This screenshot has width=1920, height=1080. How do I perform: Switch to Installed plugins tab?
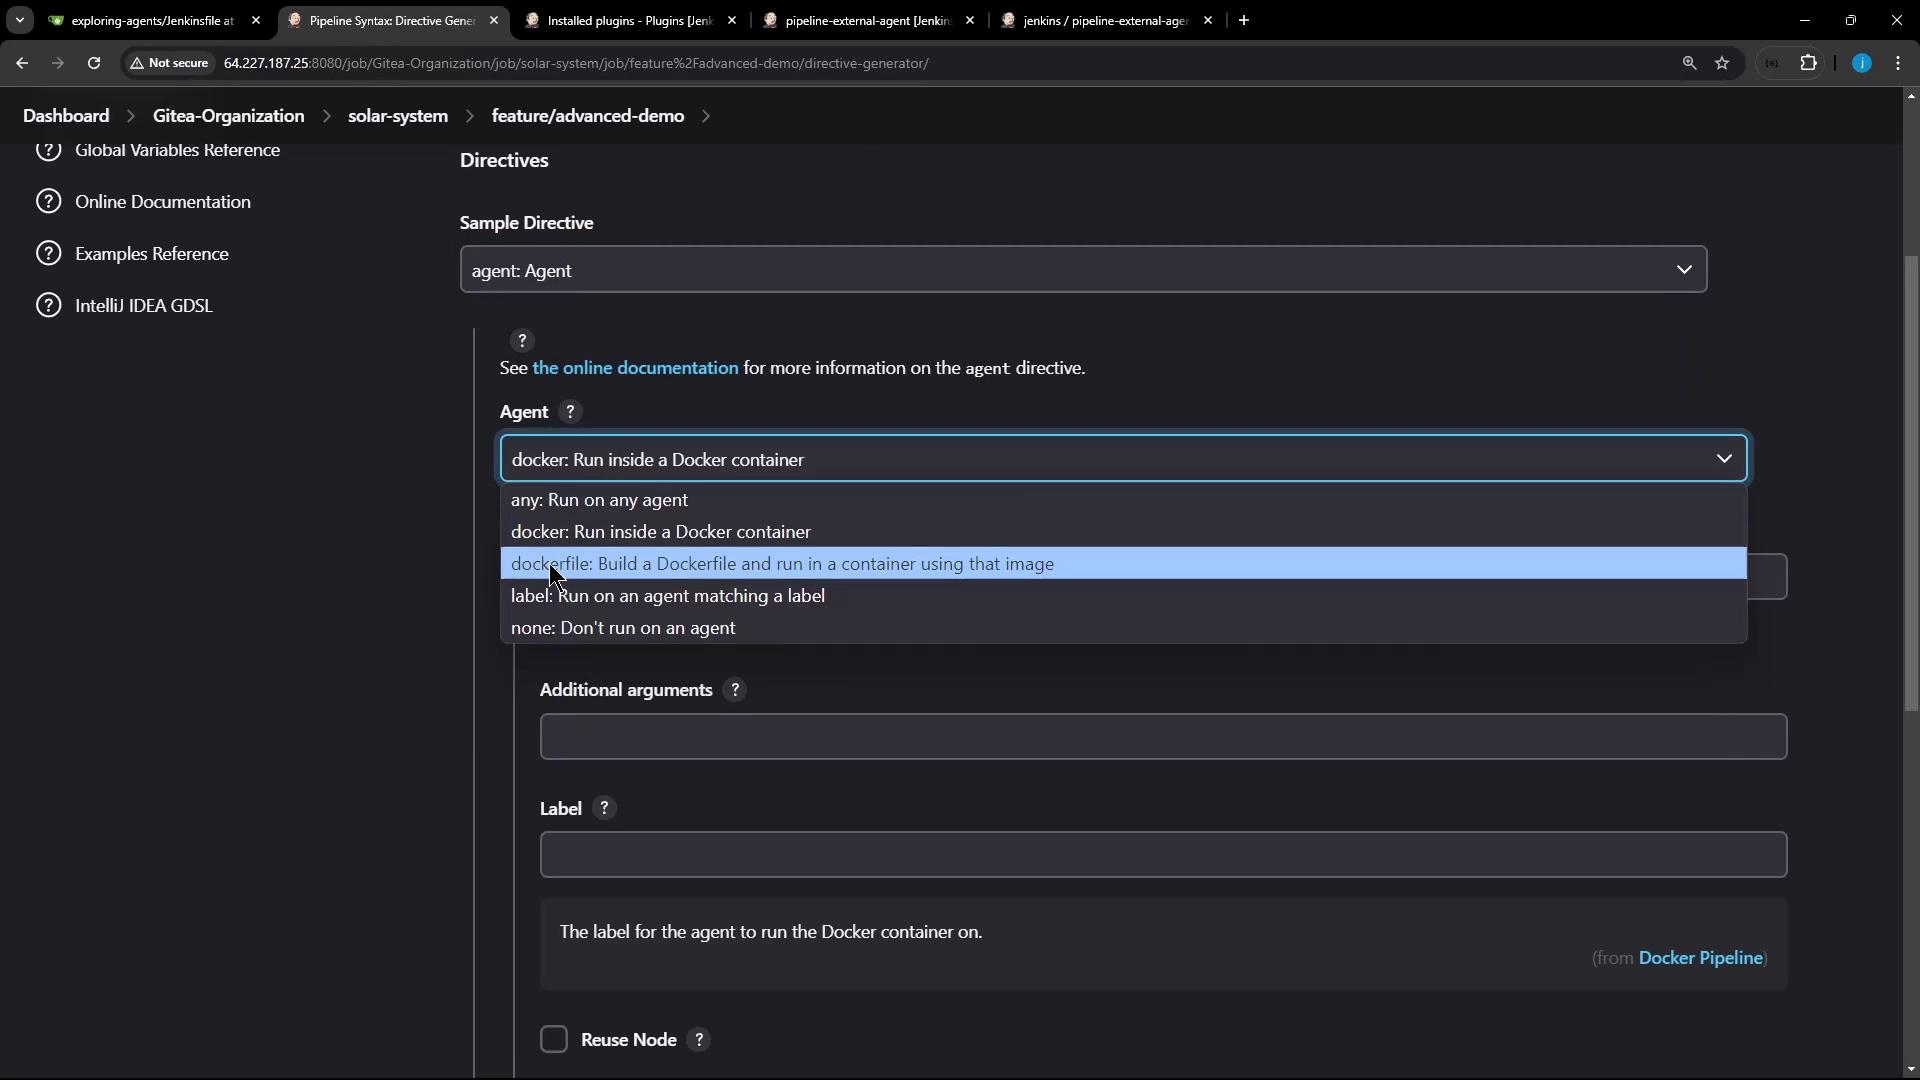coord(629,20)
